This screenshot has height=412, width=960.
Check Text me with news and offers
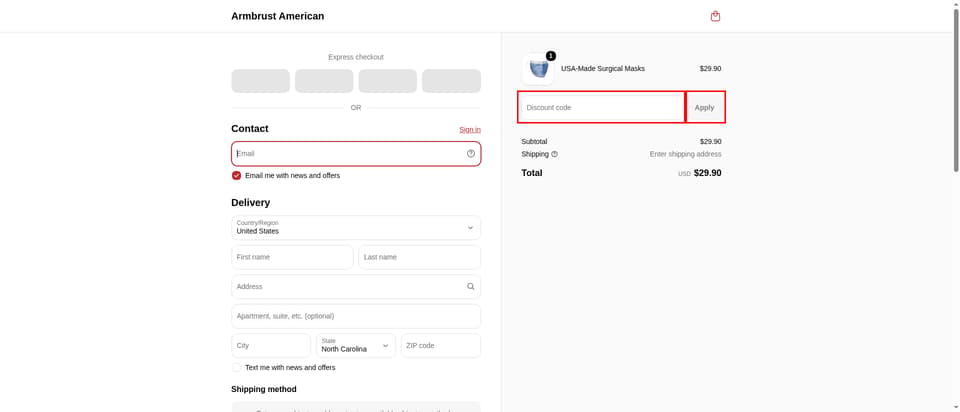click(x=236, y=368)
